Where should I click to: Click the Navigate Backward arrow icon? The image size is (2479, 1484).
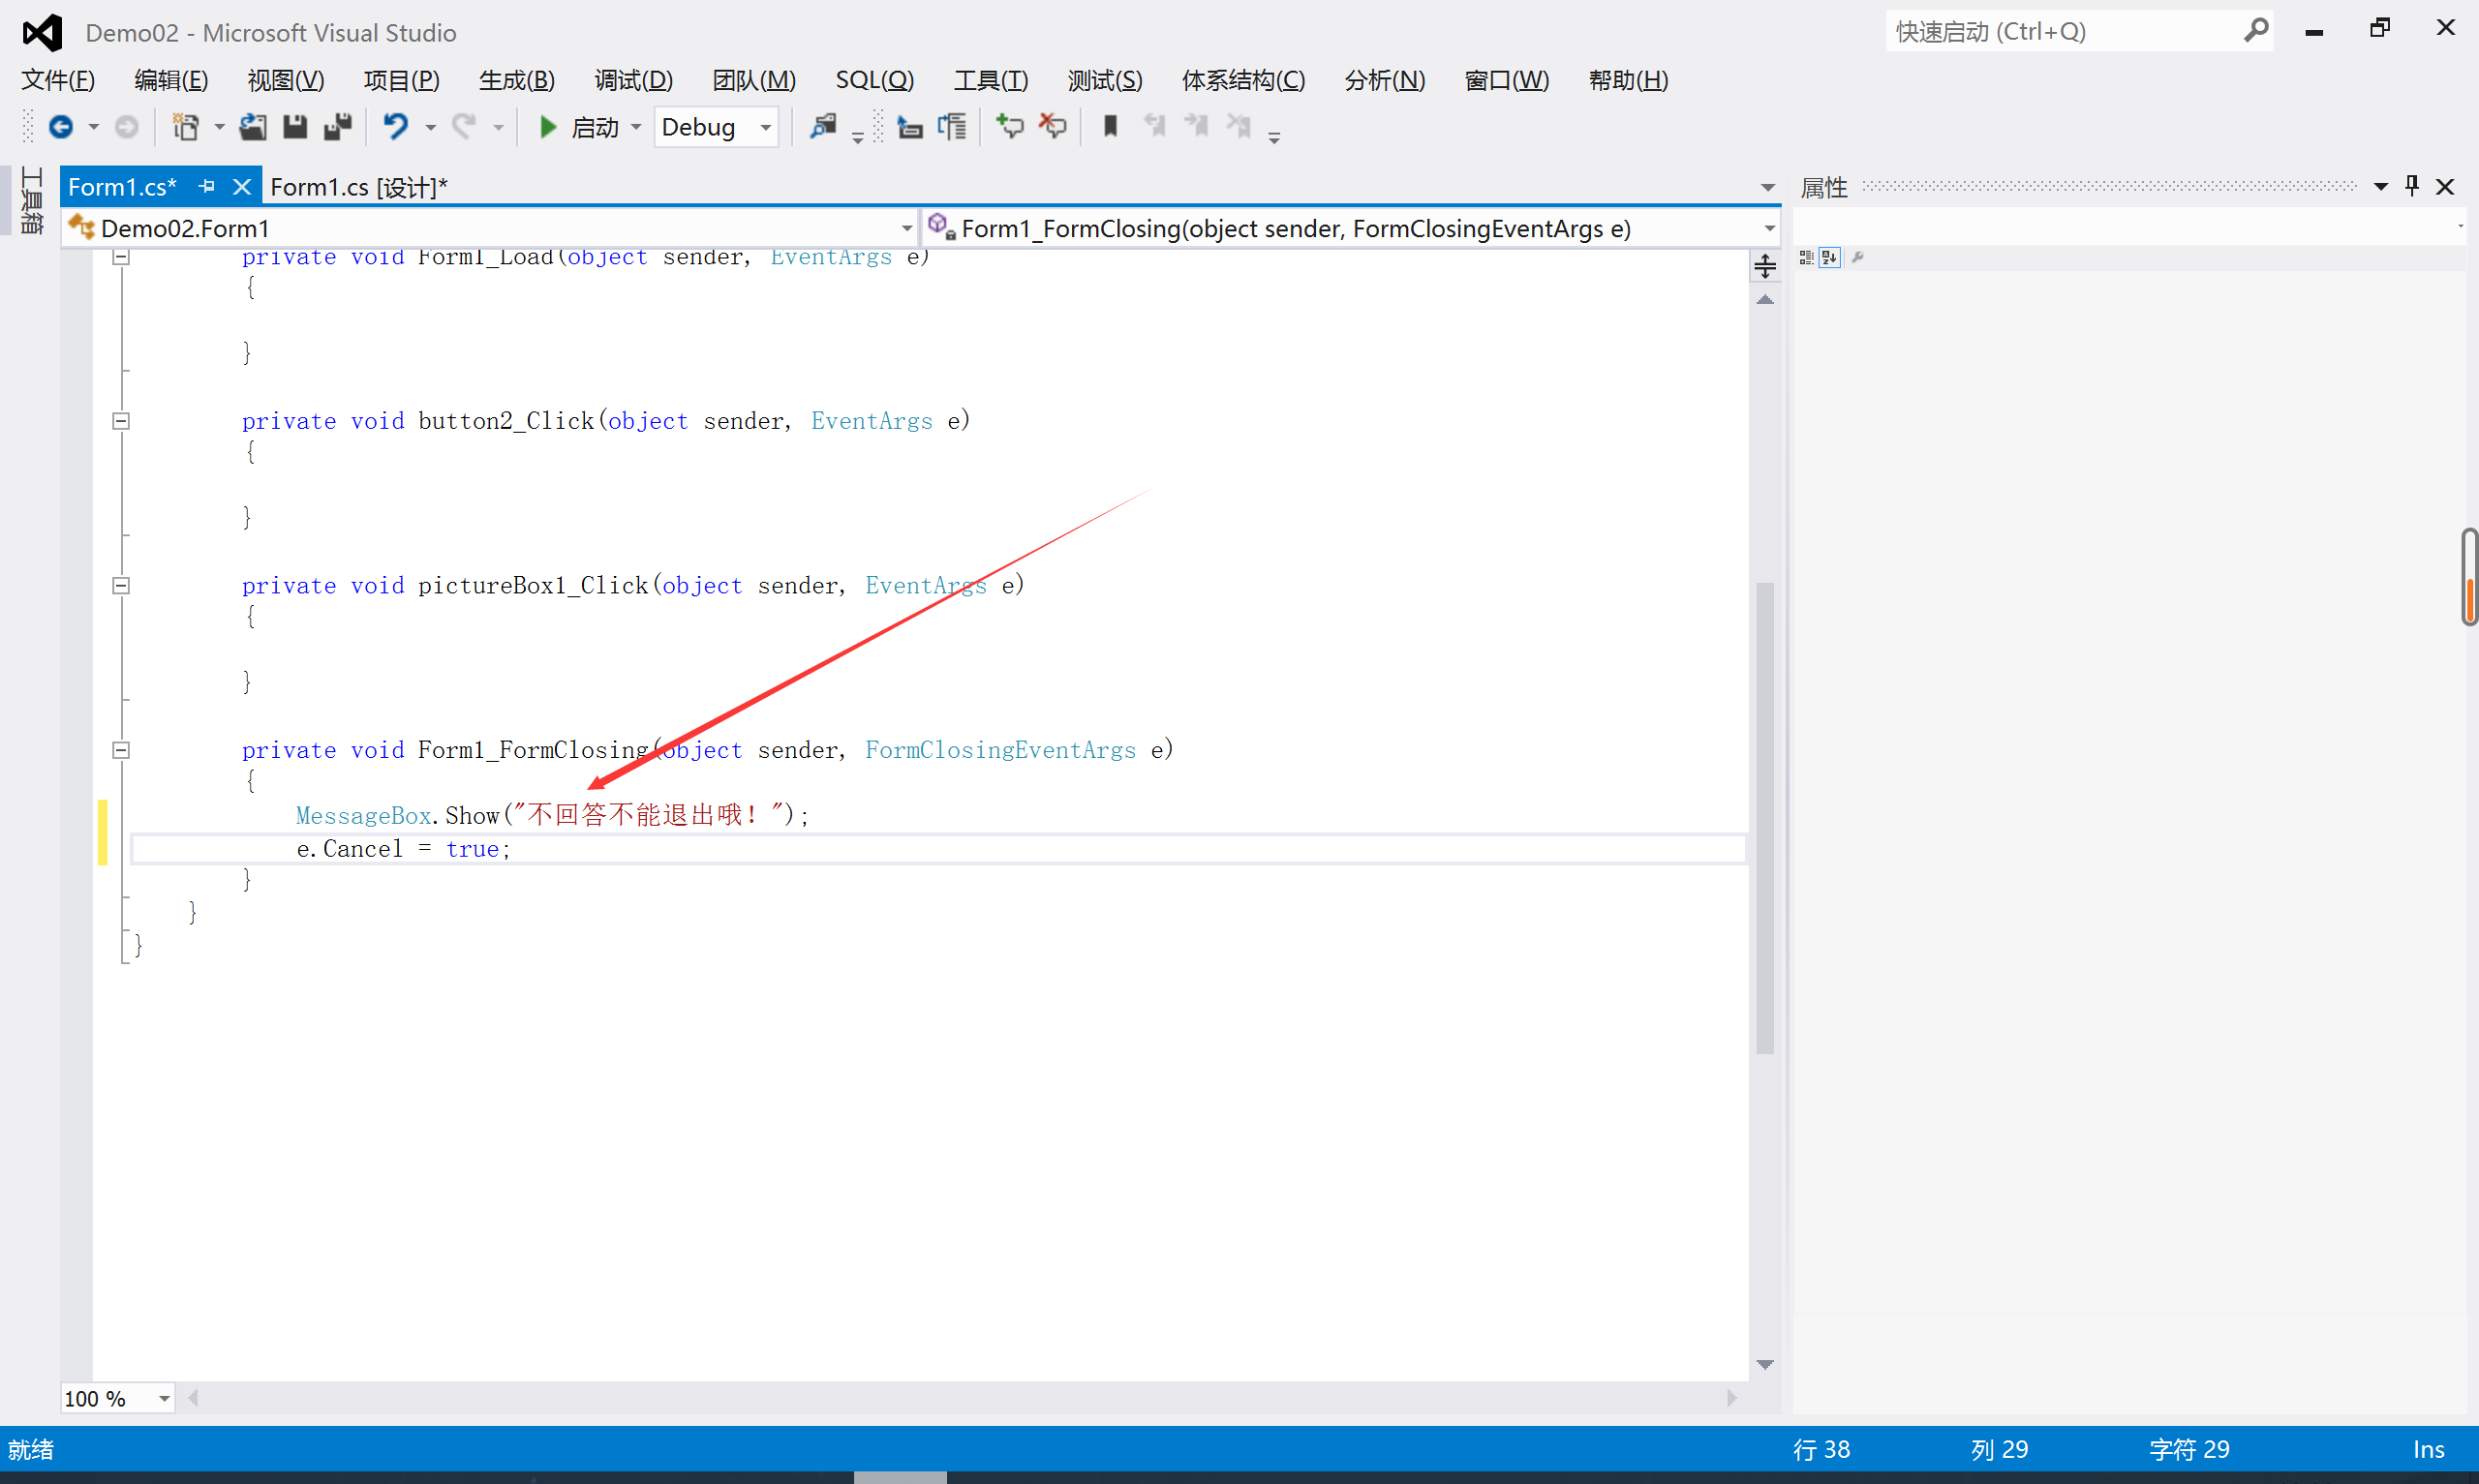click(x=61, y=127)
